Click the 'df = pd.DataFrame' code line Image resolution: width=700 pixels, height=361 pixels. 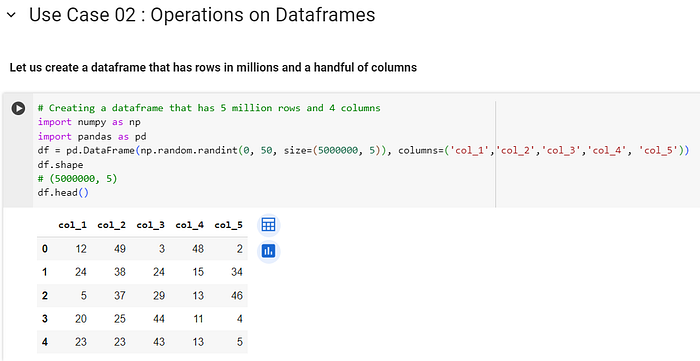[x=364, y=150]
